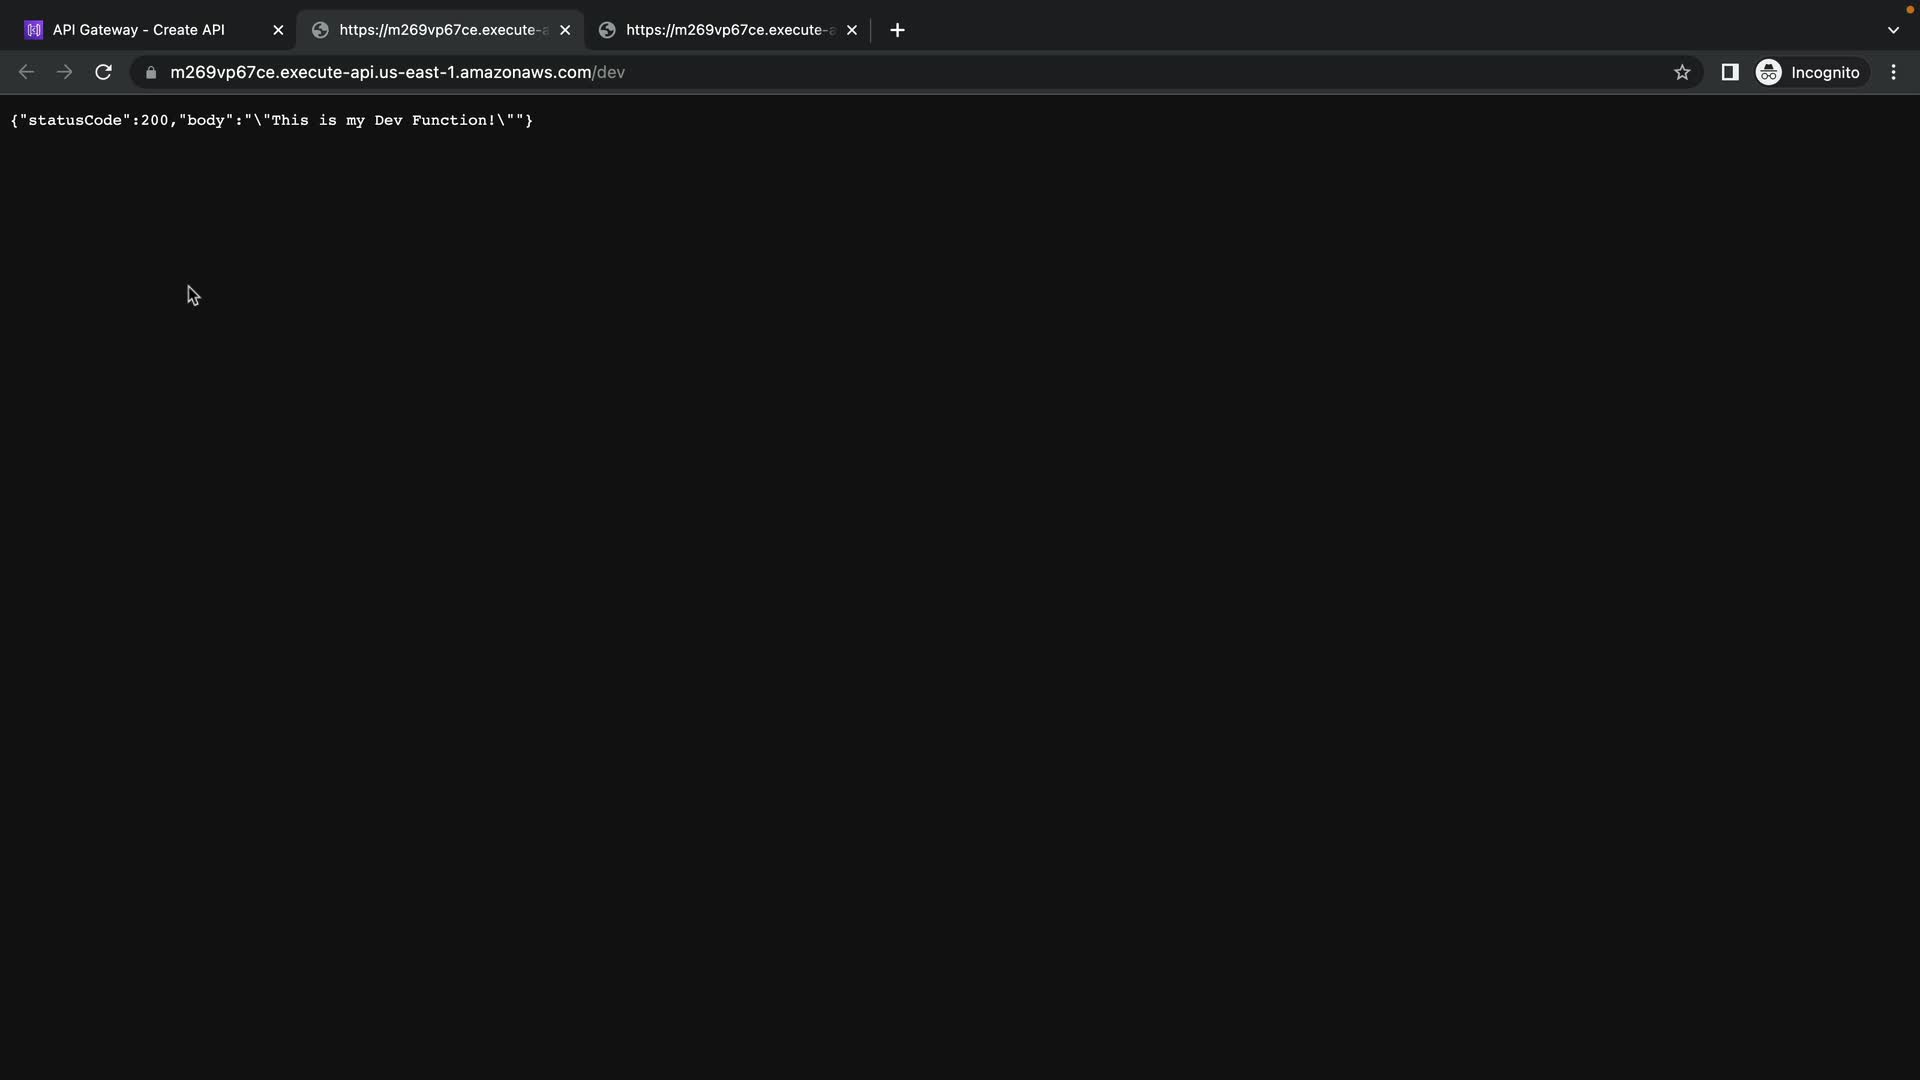Click the lock site information icon
This screenshot has width=1920, height=1080.
[x=151, y=72]
